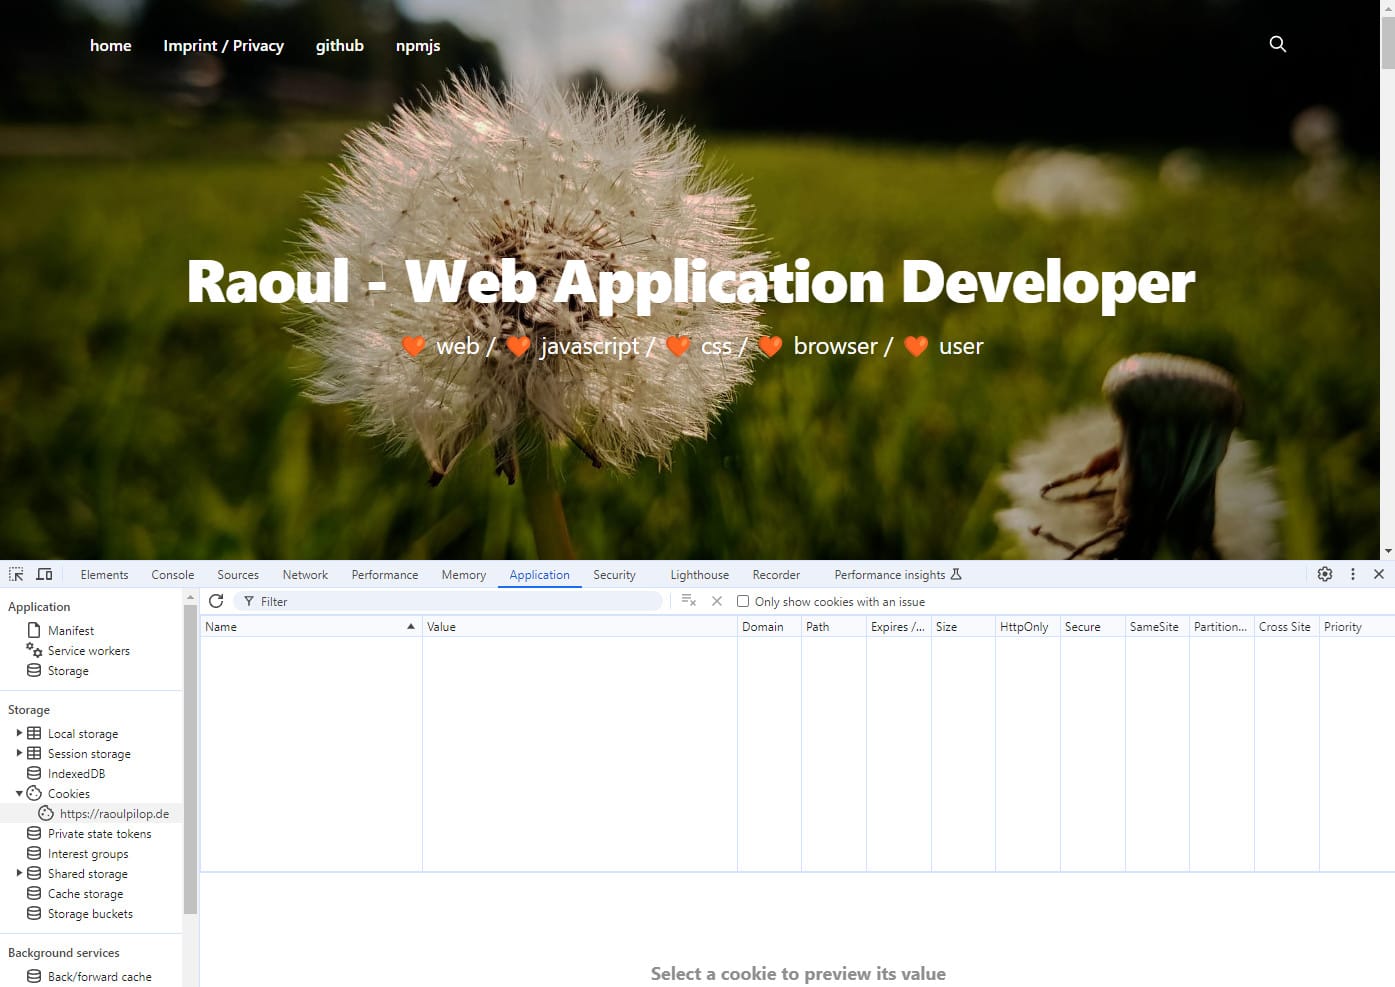1395x987 pixels.
Task: Click the Expires column header
Action: coord(898,626)
